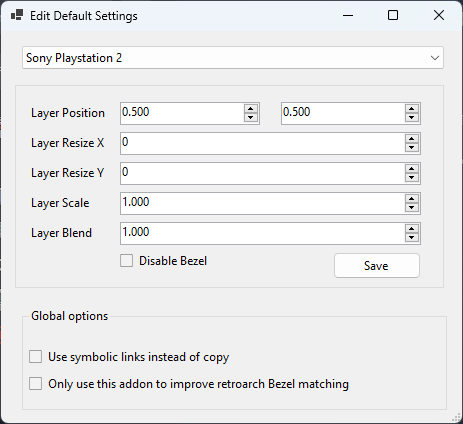Decrease the Layer Position Y value arrow
This screenshot has height=424, width=463.
[412, 118]
